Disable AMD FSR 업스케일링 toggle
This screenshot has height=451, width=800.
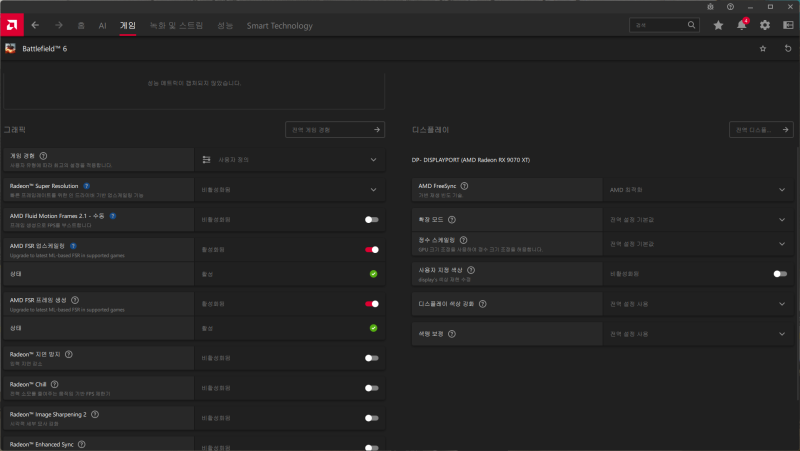click(372, 249)
